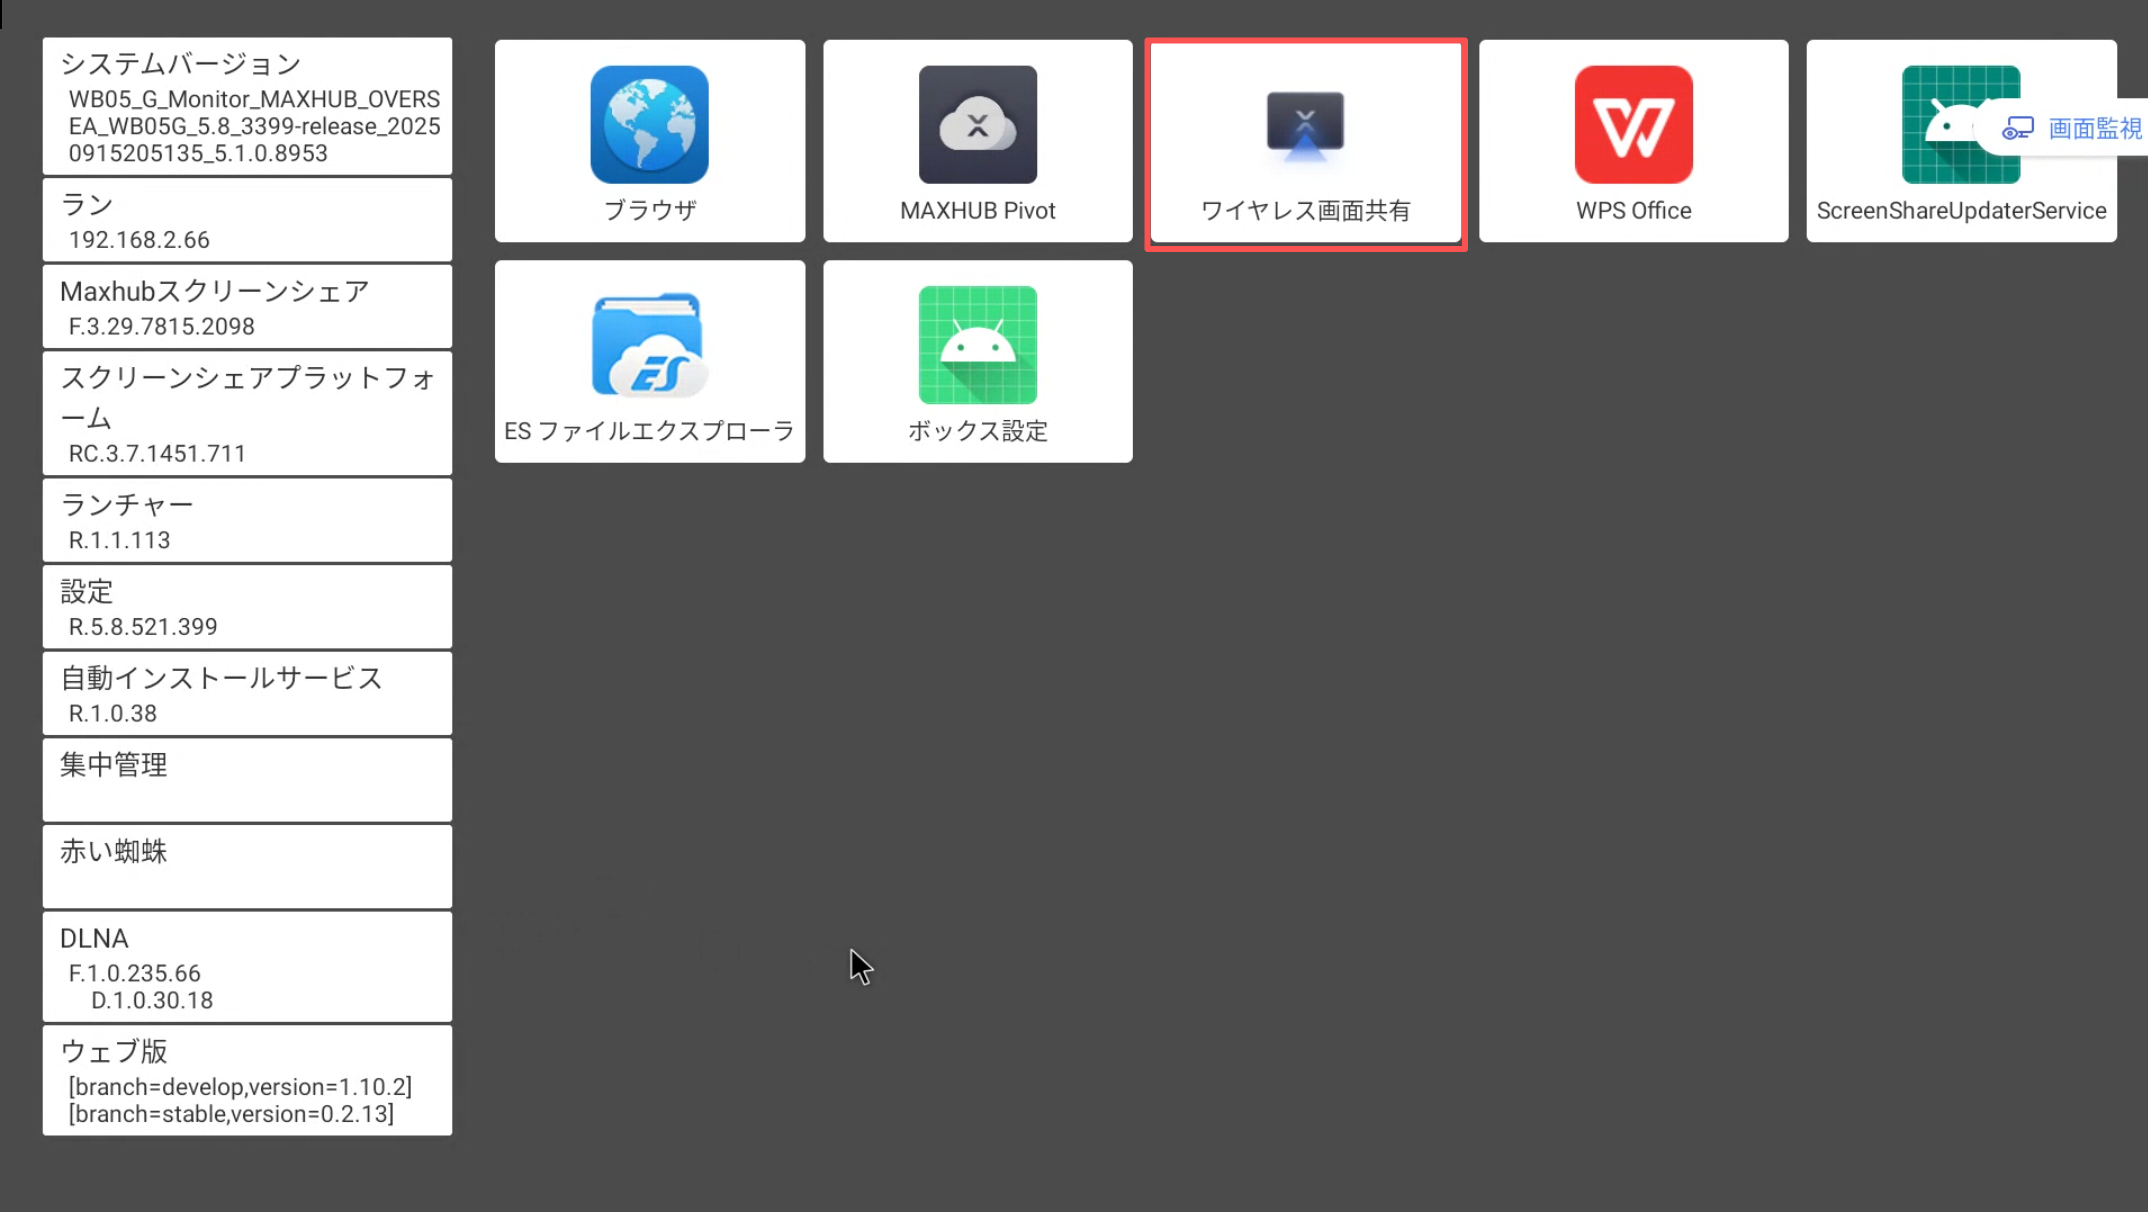Select the スクリーンシェアプラットフォーム entry
The width and height of the screenshot is (2148, 1212).
coord(247,413)
